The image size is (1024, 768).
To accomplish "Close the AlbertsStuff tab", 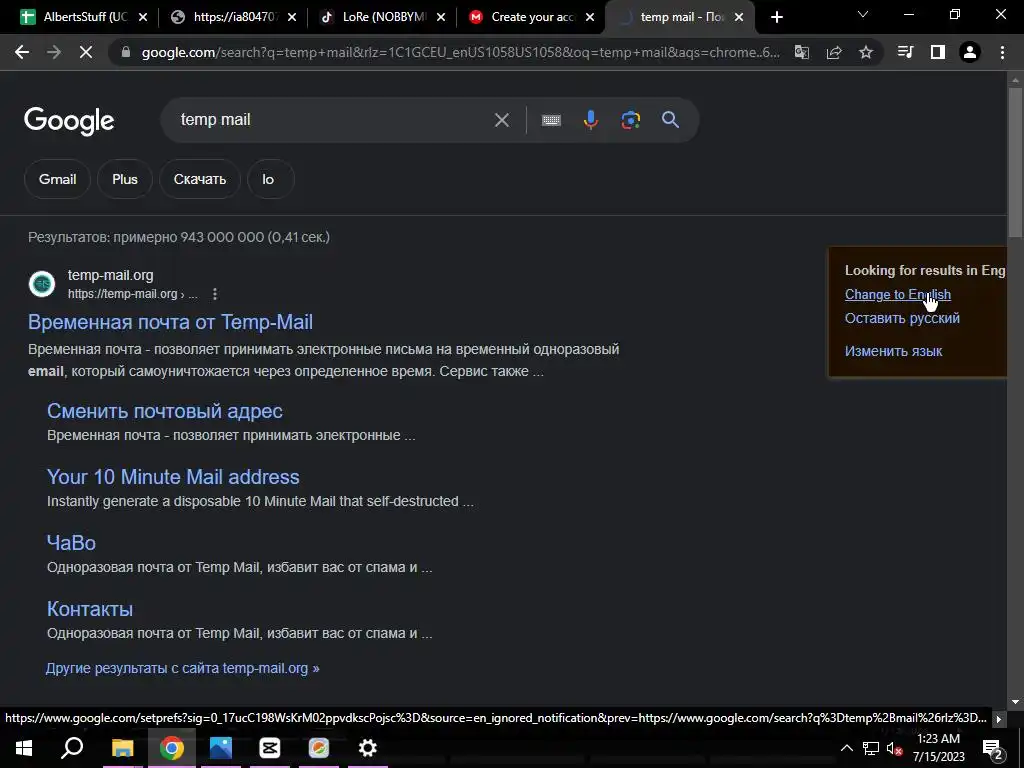I will [143, 18].
